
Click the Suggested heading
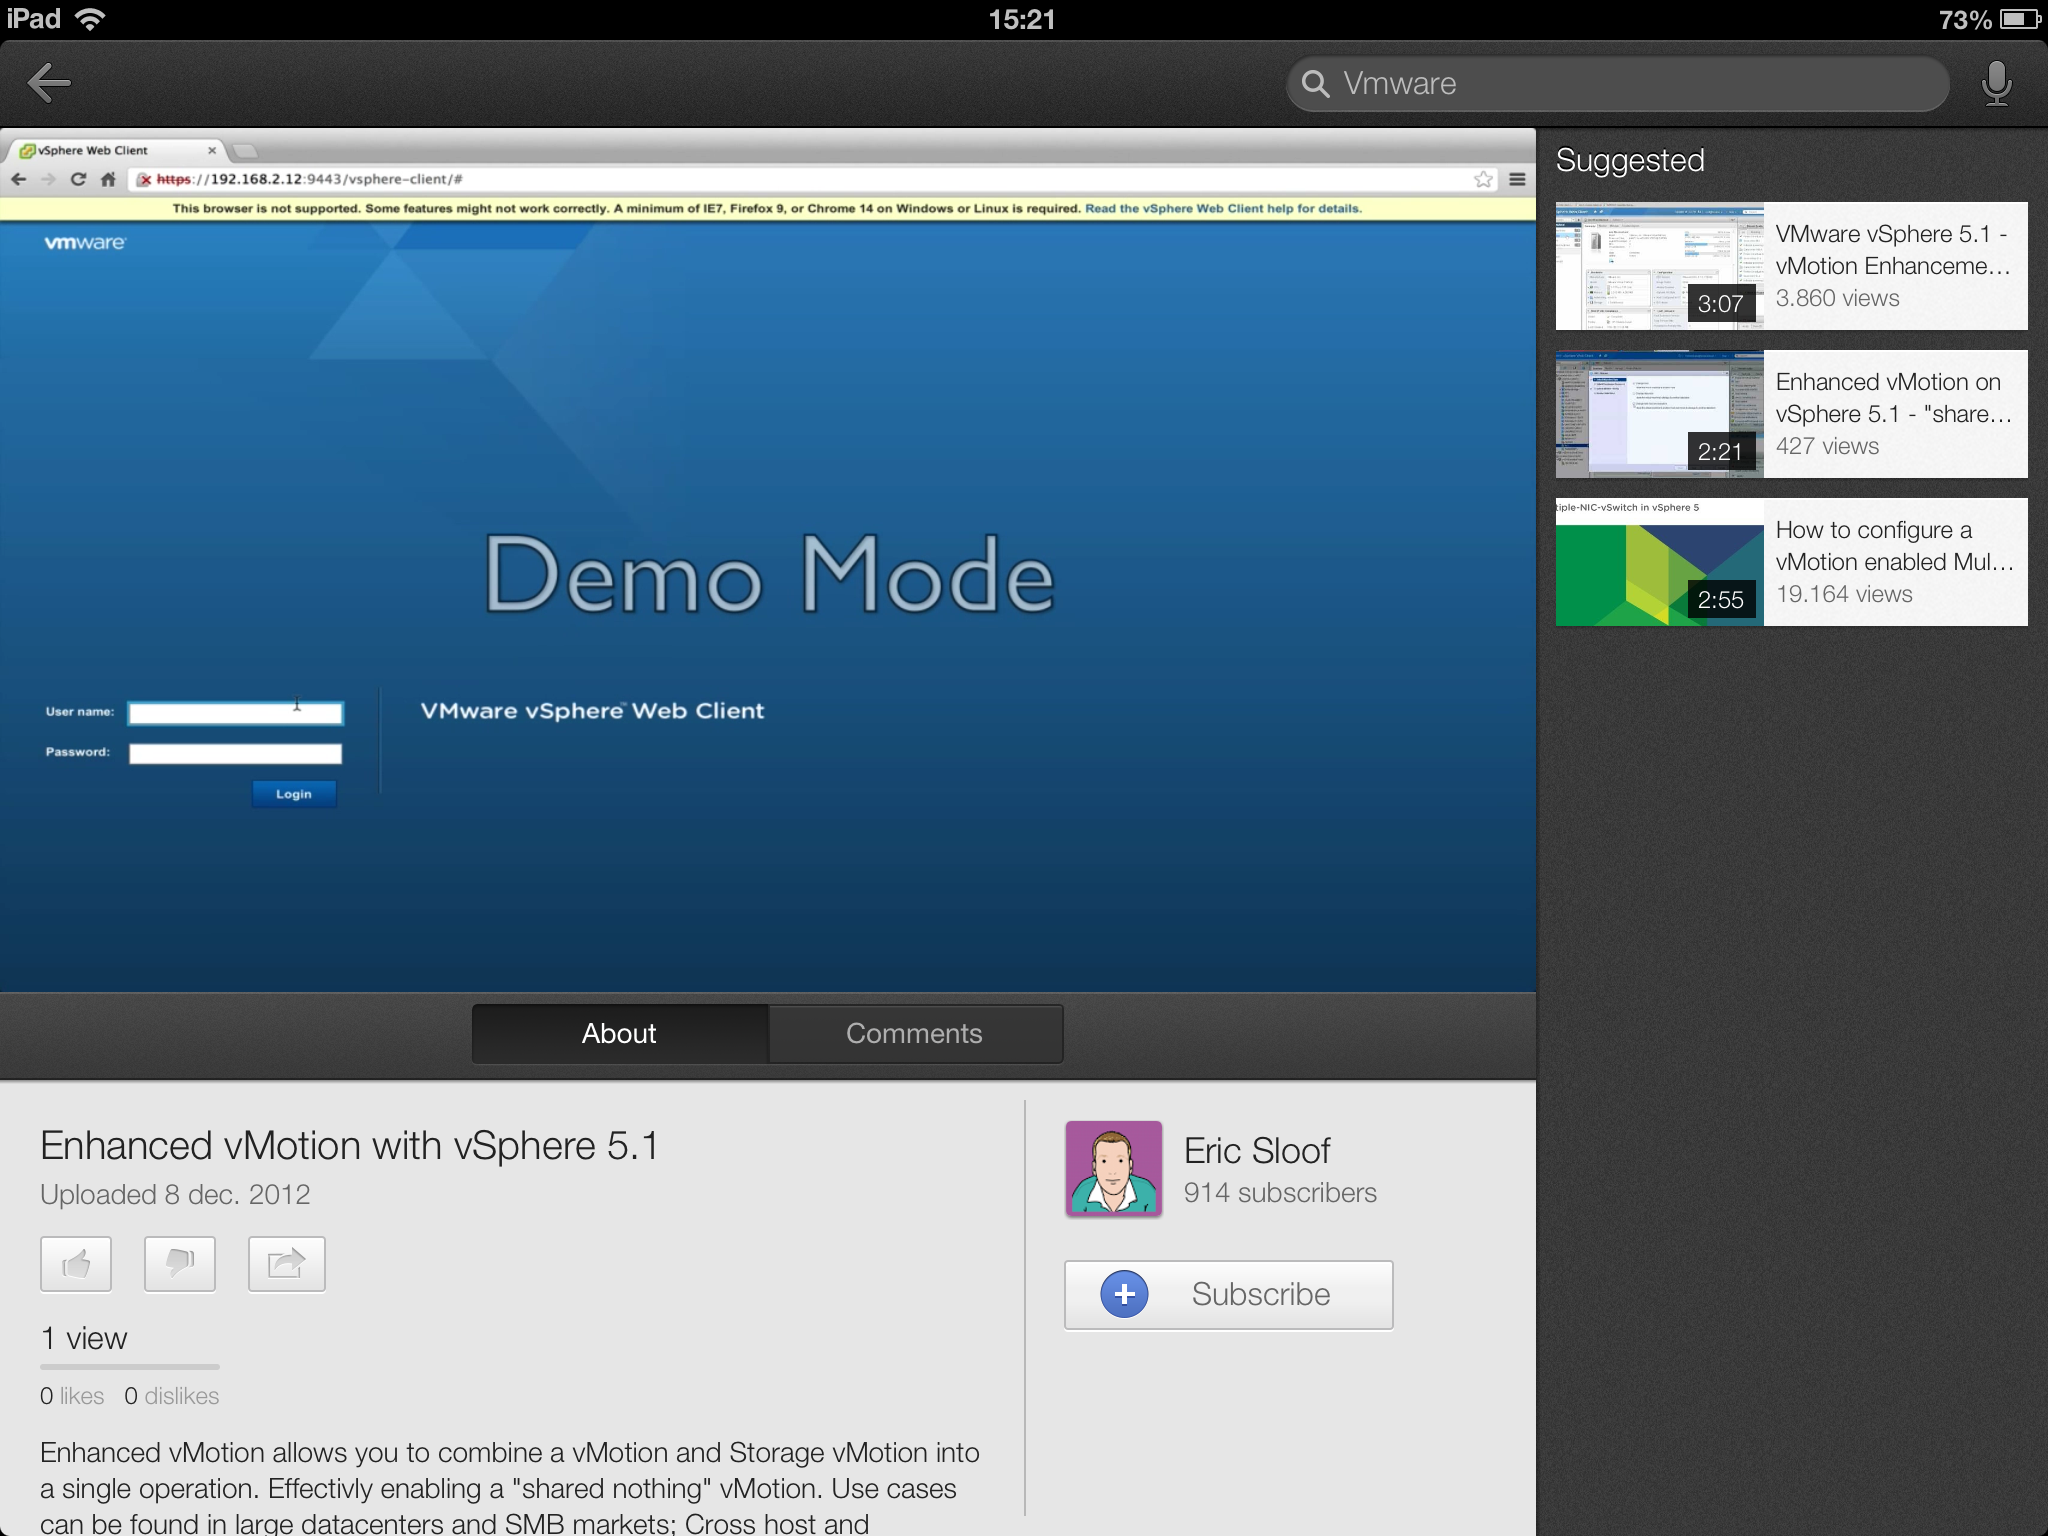(x=1630, y=161)
